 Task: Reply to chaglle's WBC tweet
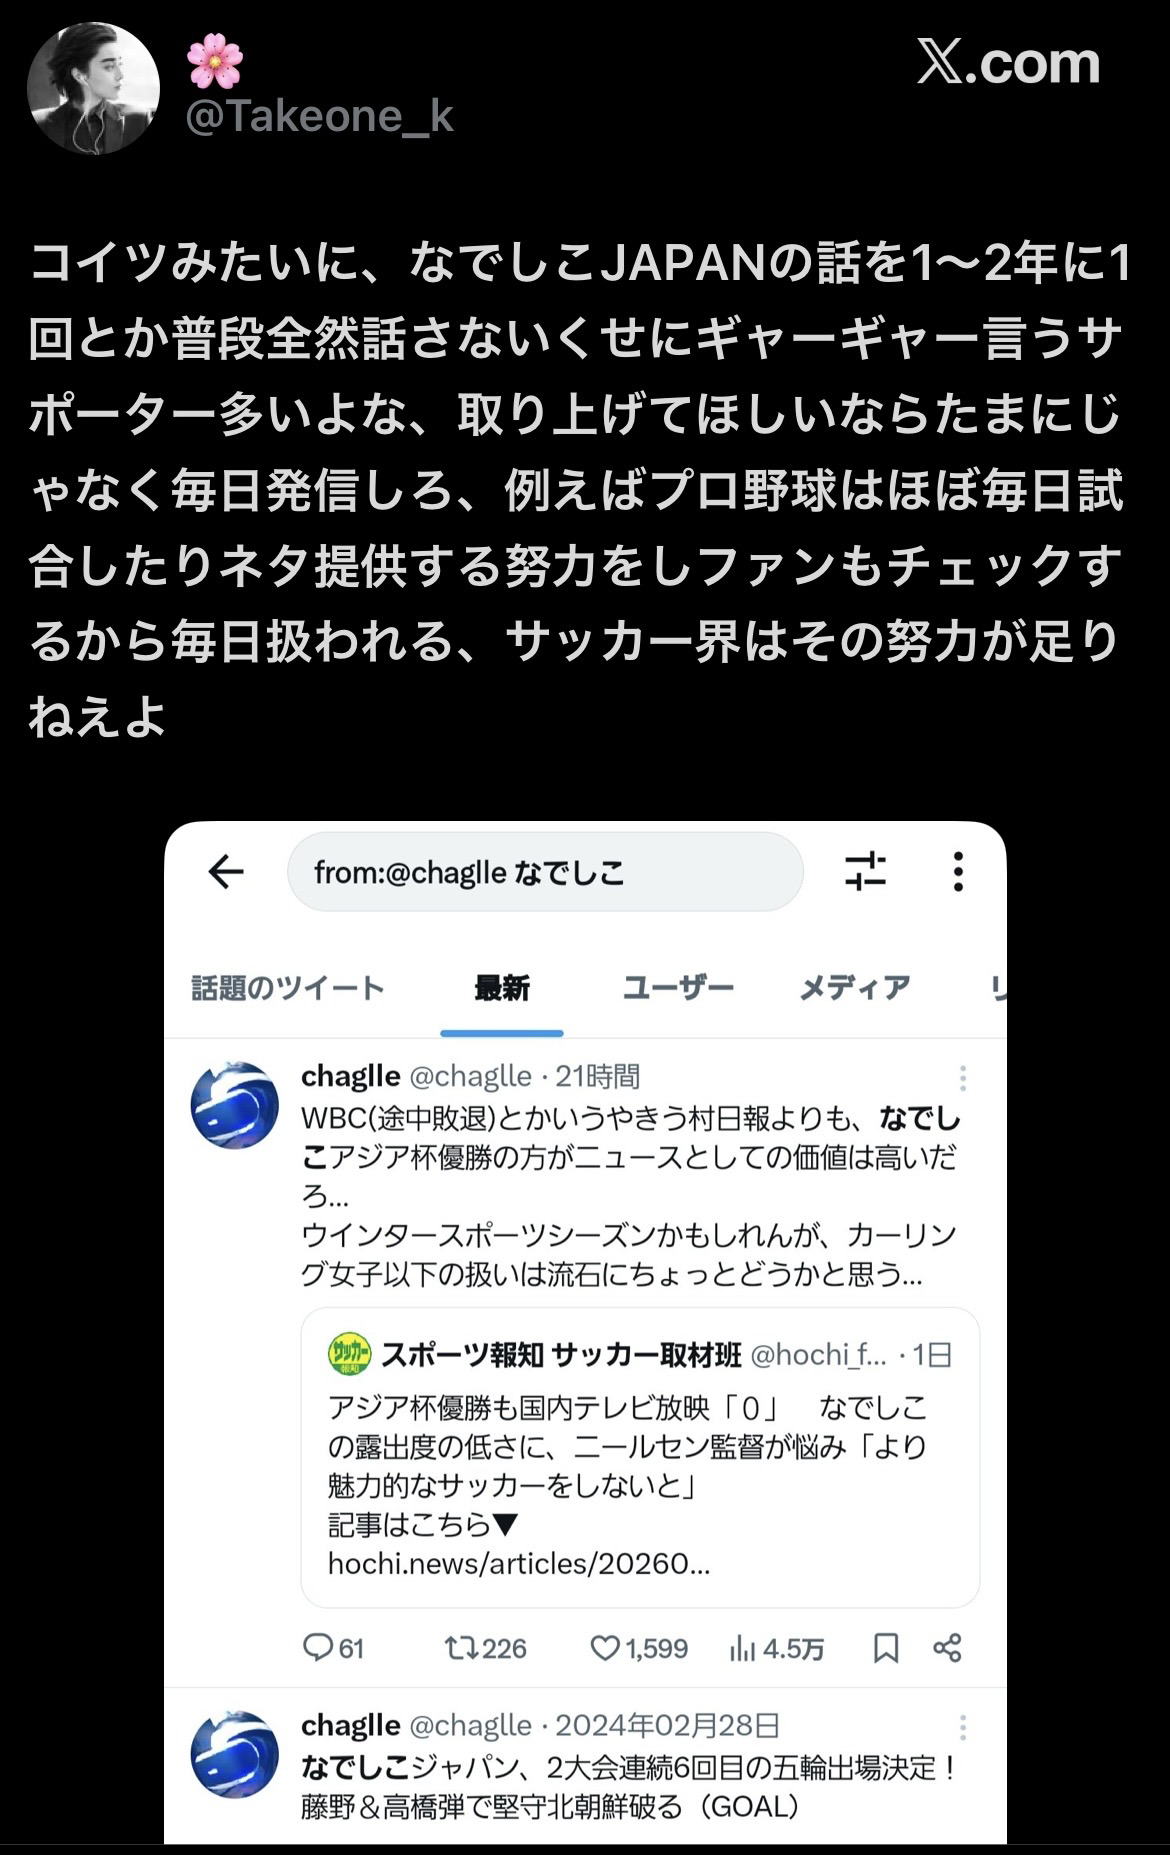tap(333, 1647)
